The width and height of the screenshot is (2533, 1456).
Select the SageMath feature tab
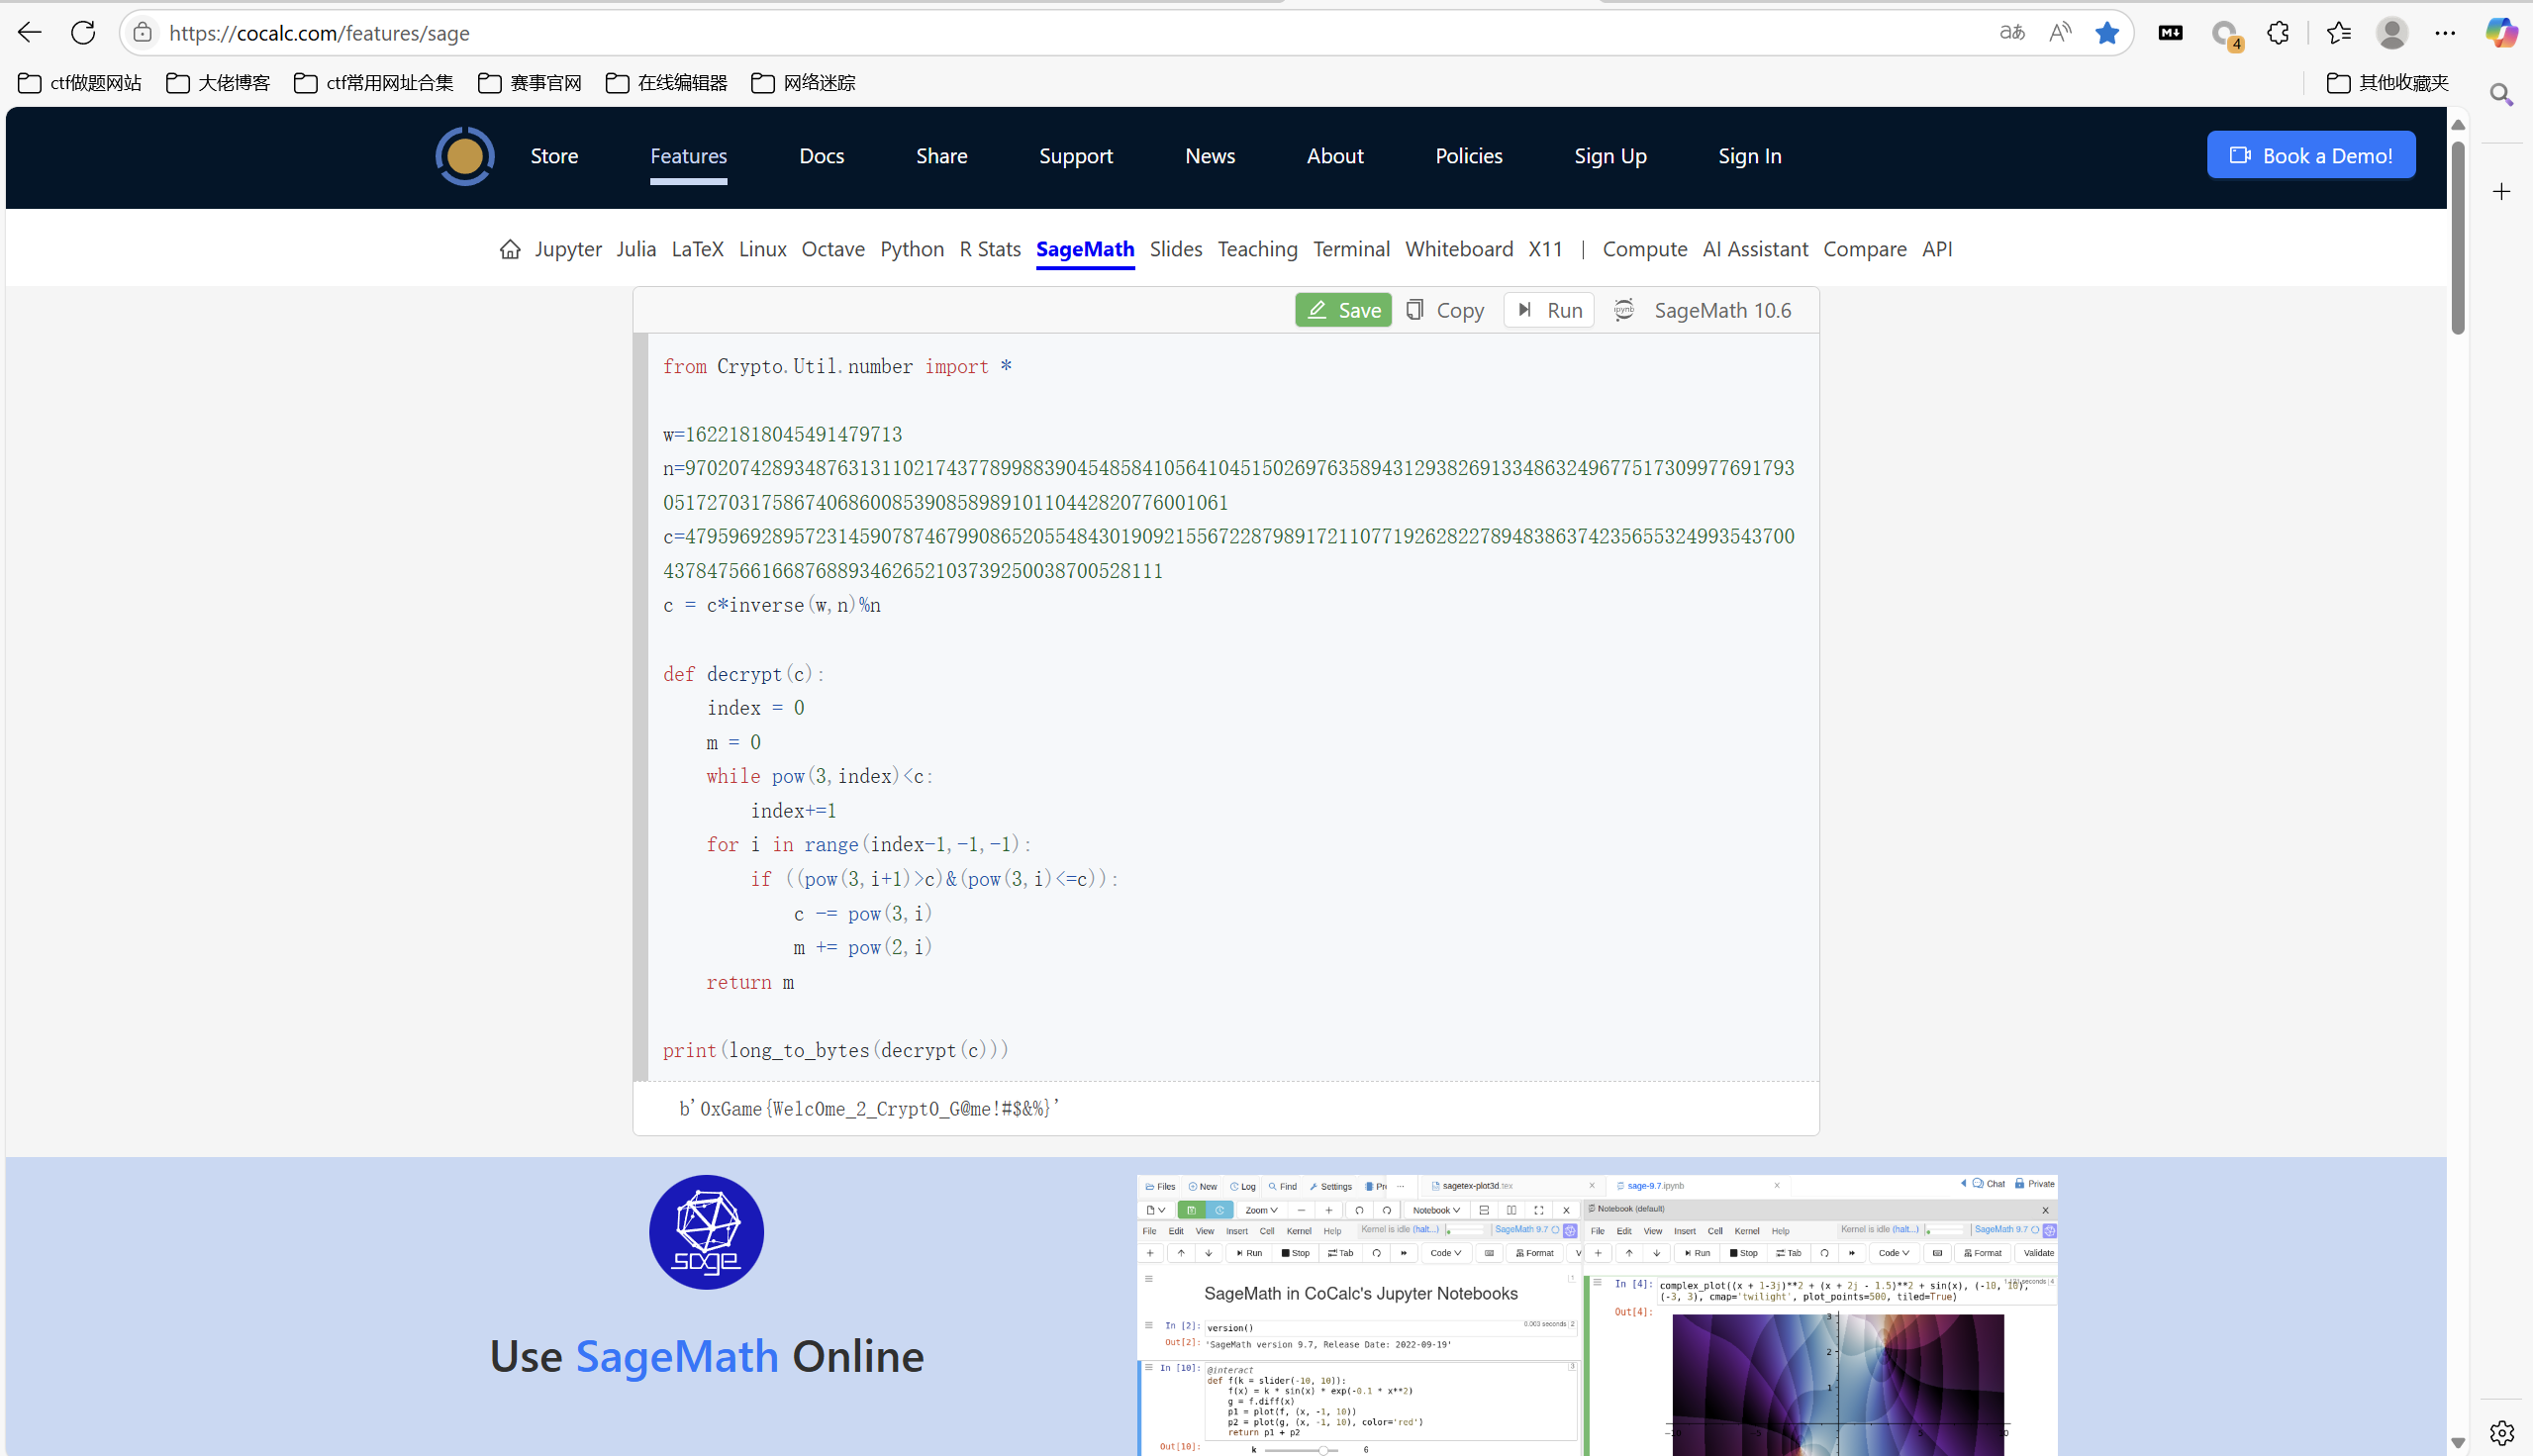pyautogui.click(x=1085, y=249)
